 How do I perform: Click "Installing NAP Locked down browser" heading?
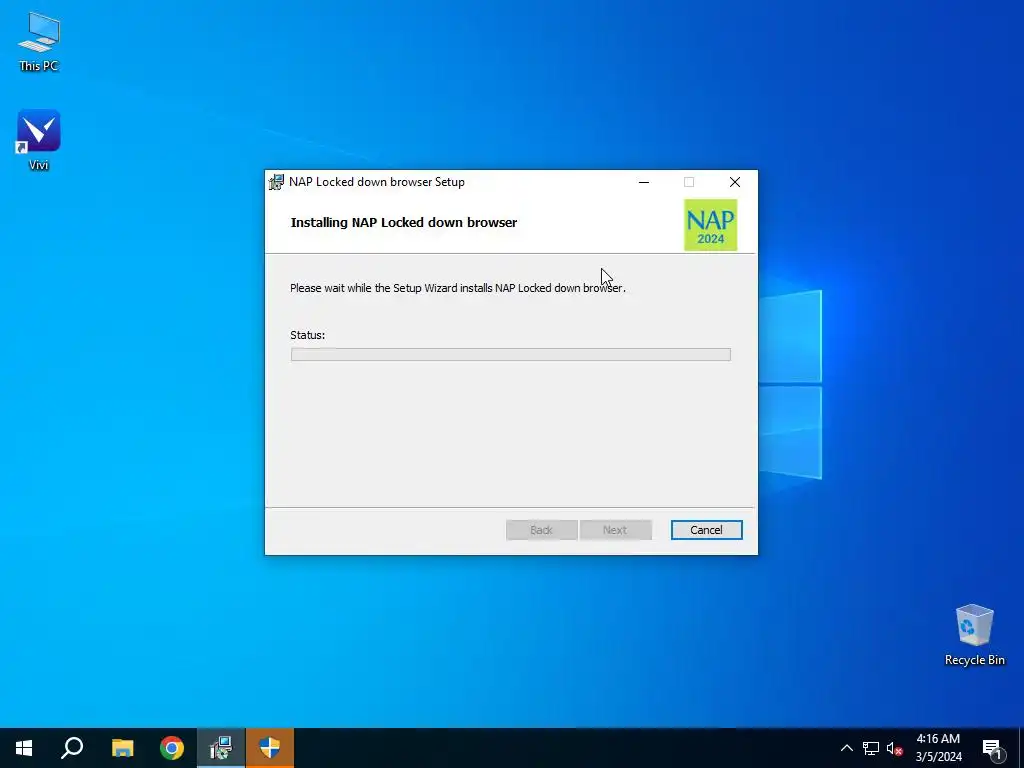click(404, 223)
